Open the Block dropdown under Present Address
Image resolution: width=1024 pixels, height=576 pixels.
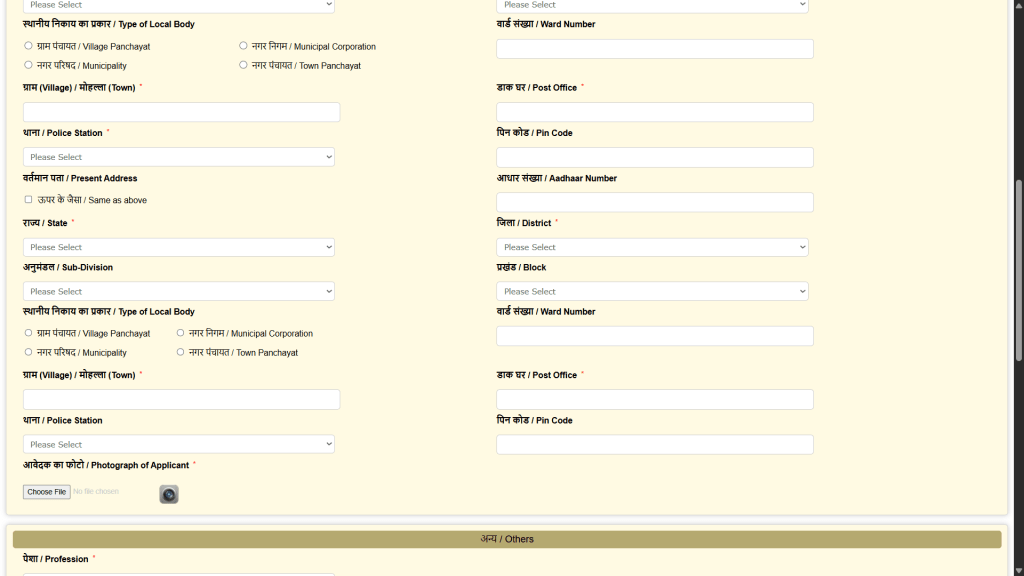point(652,291)
